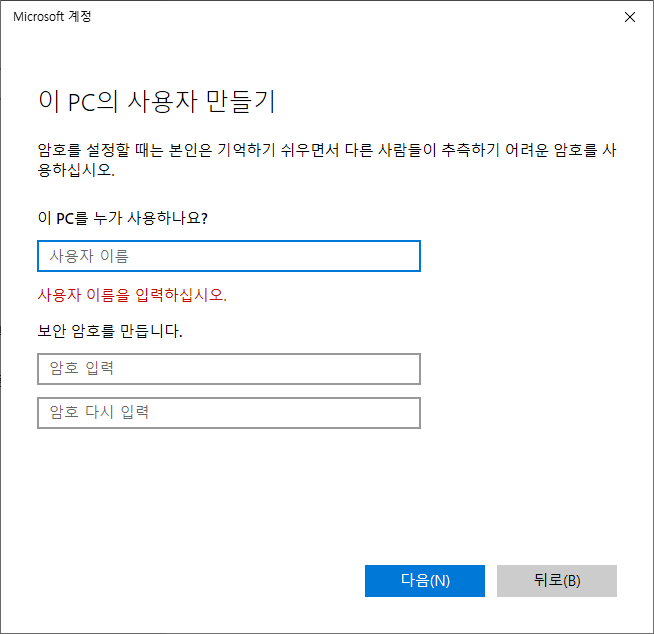Click the label 이 PC를 누가 사용하나요?
The height and width of the screenshot is (634, 654).
(x=123, y=218)
